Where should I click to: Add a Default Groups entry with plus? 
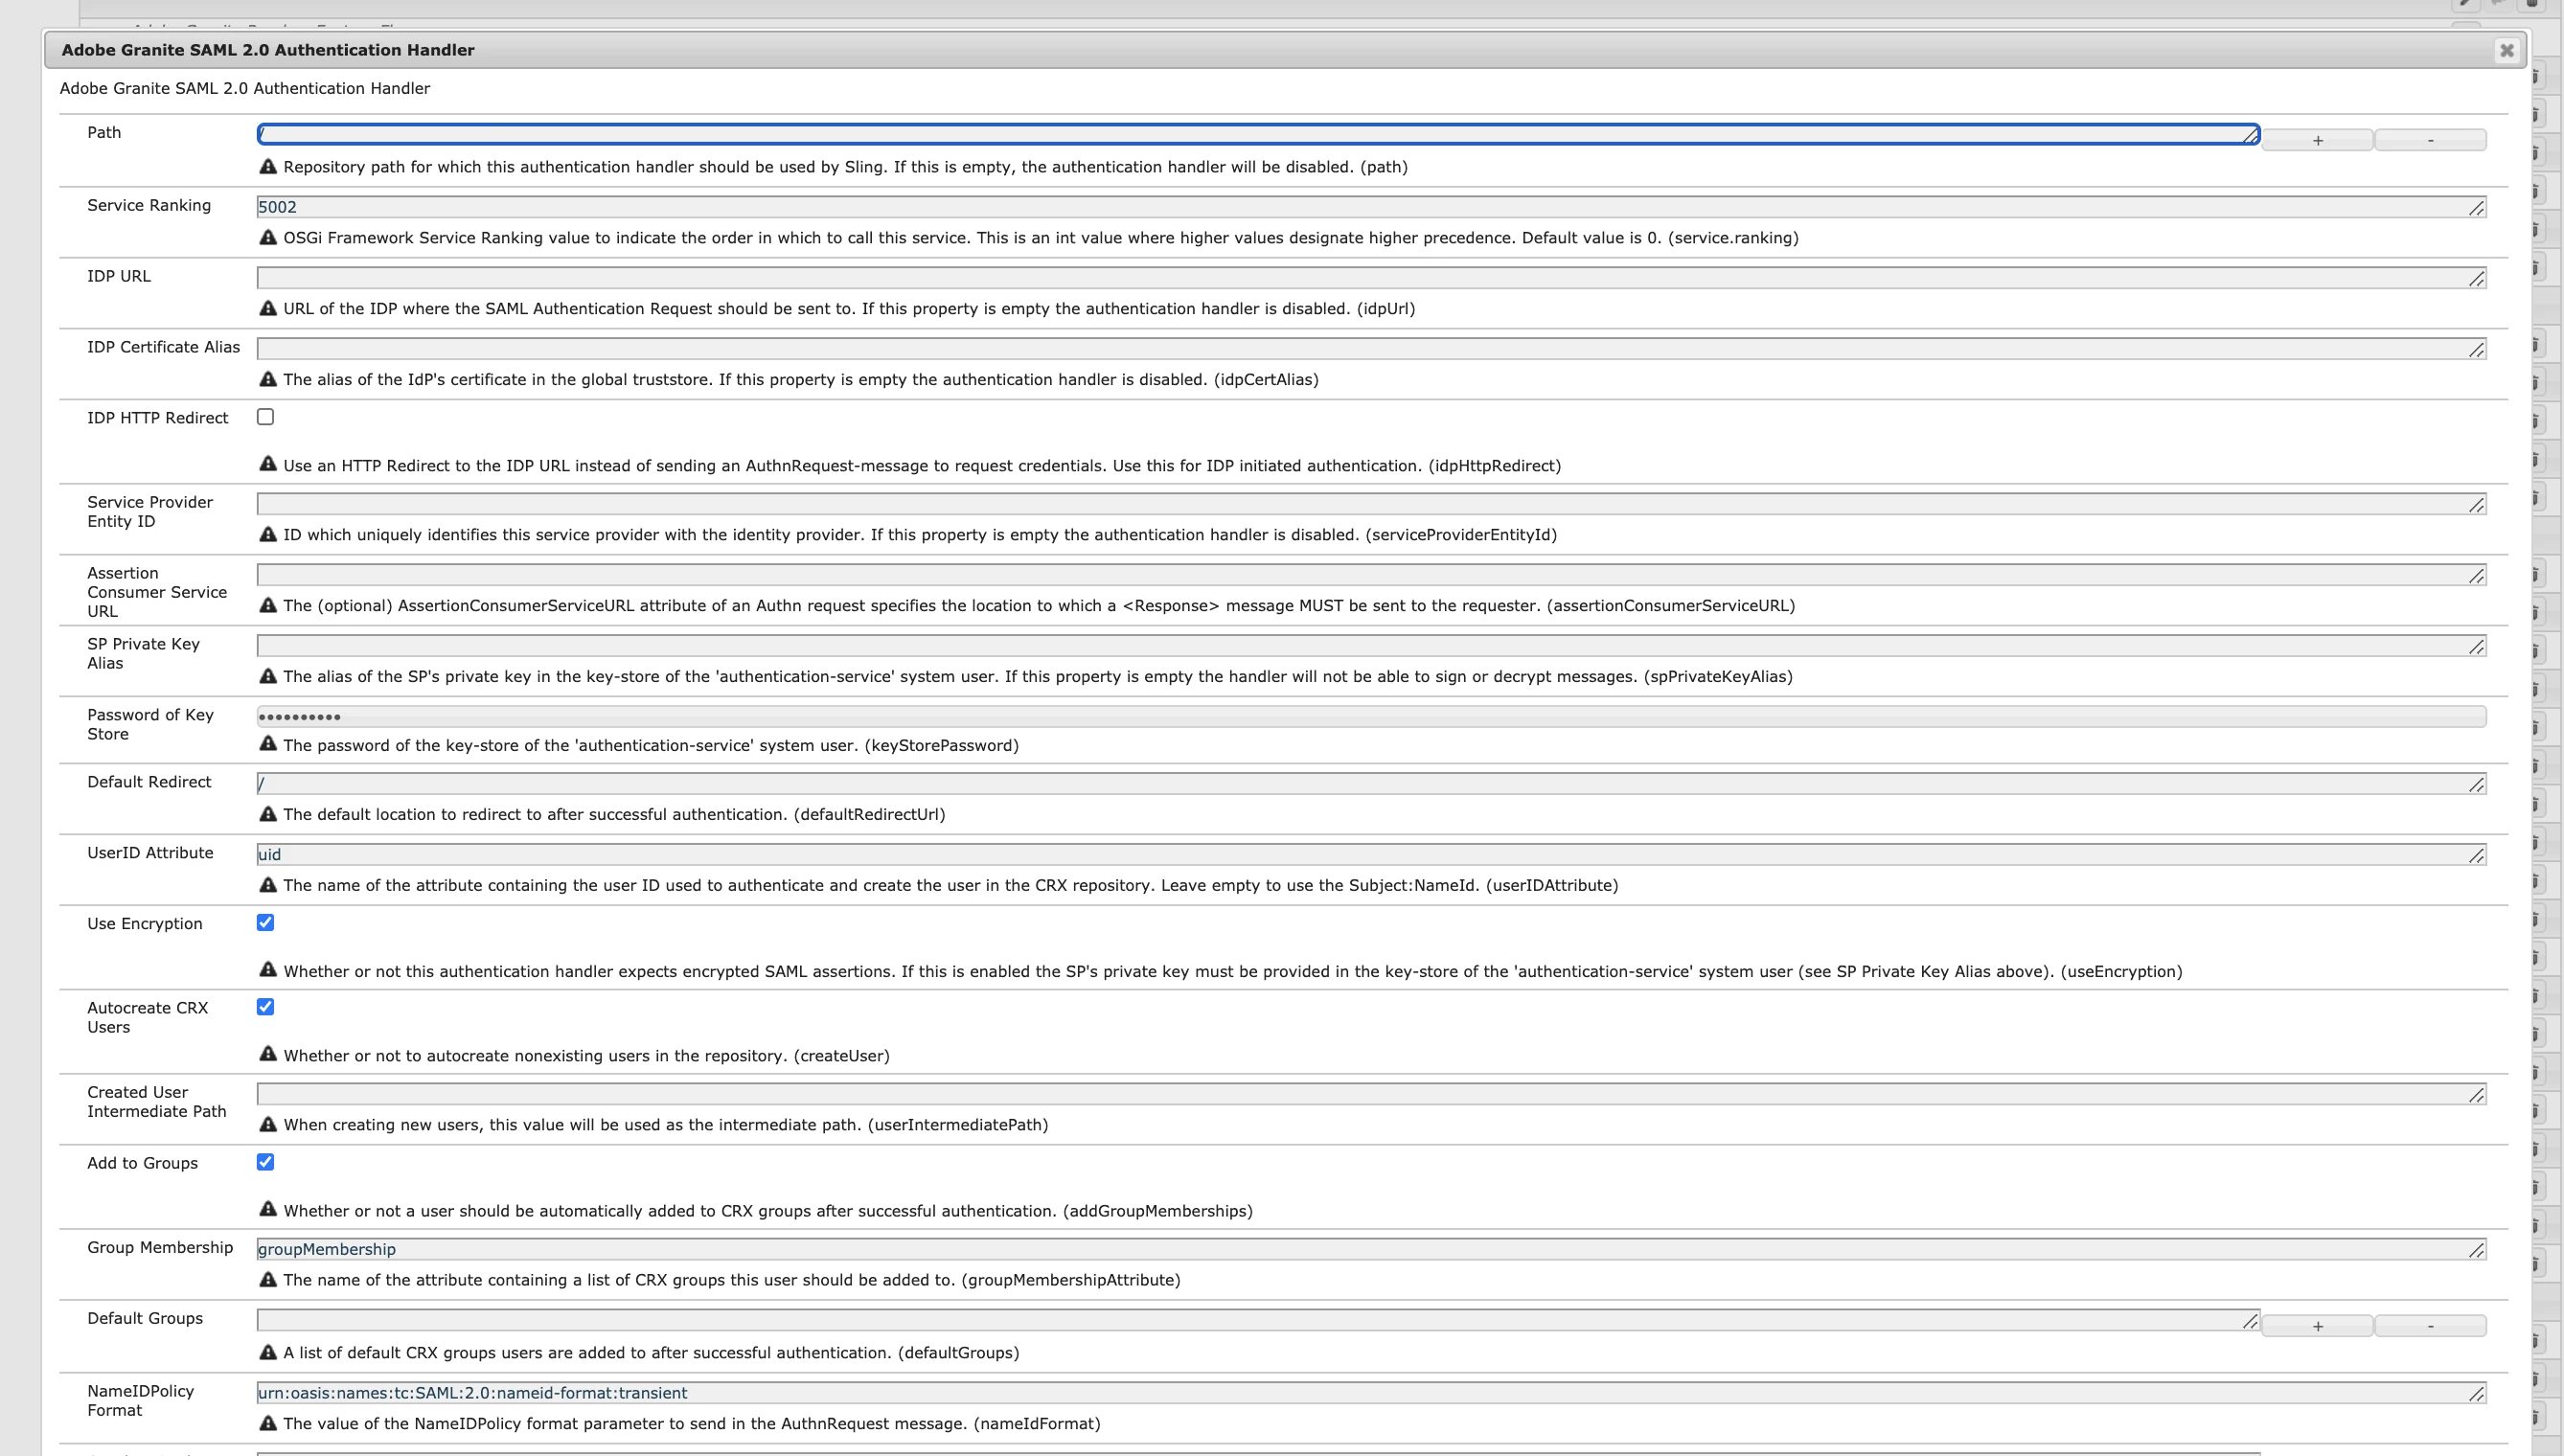click(2317, 1327)
